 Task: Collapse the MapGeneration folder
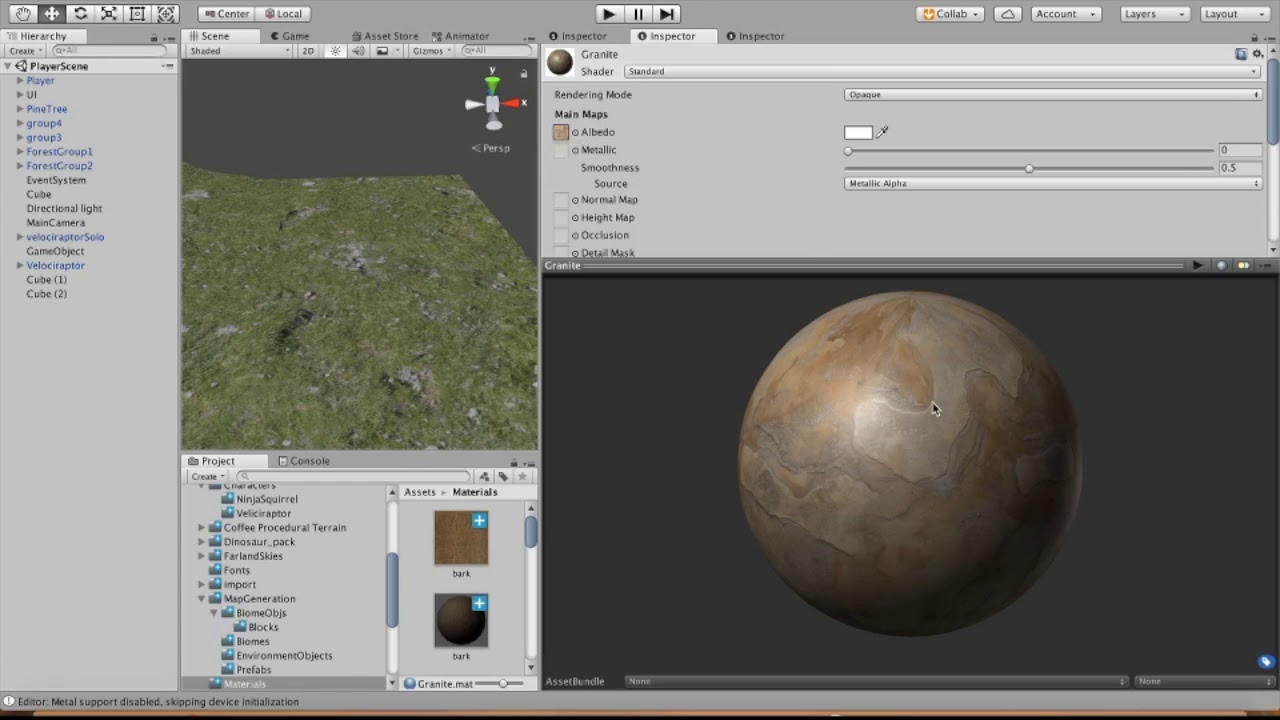tap(202, 599)
